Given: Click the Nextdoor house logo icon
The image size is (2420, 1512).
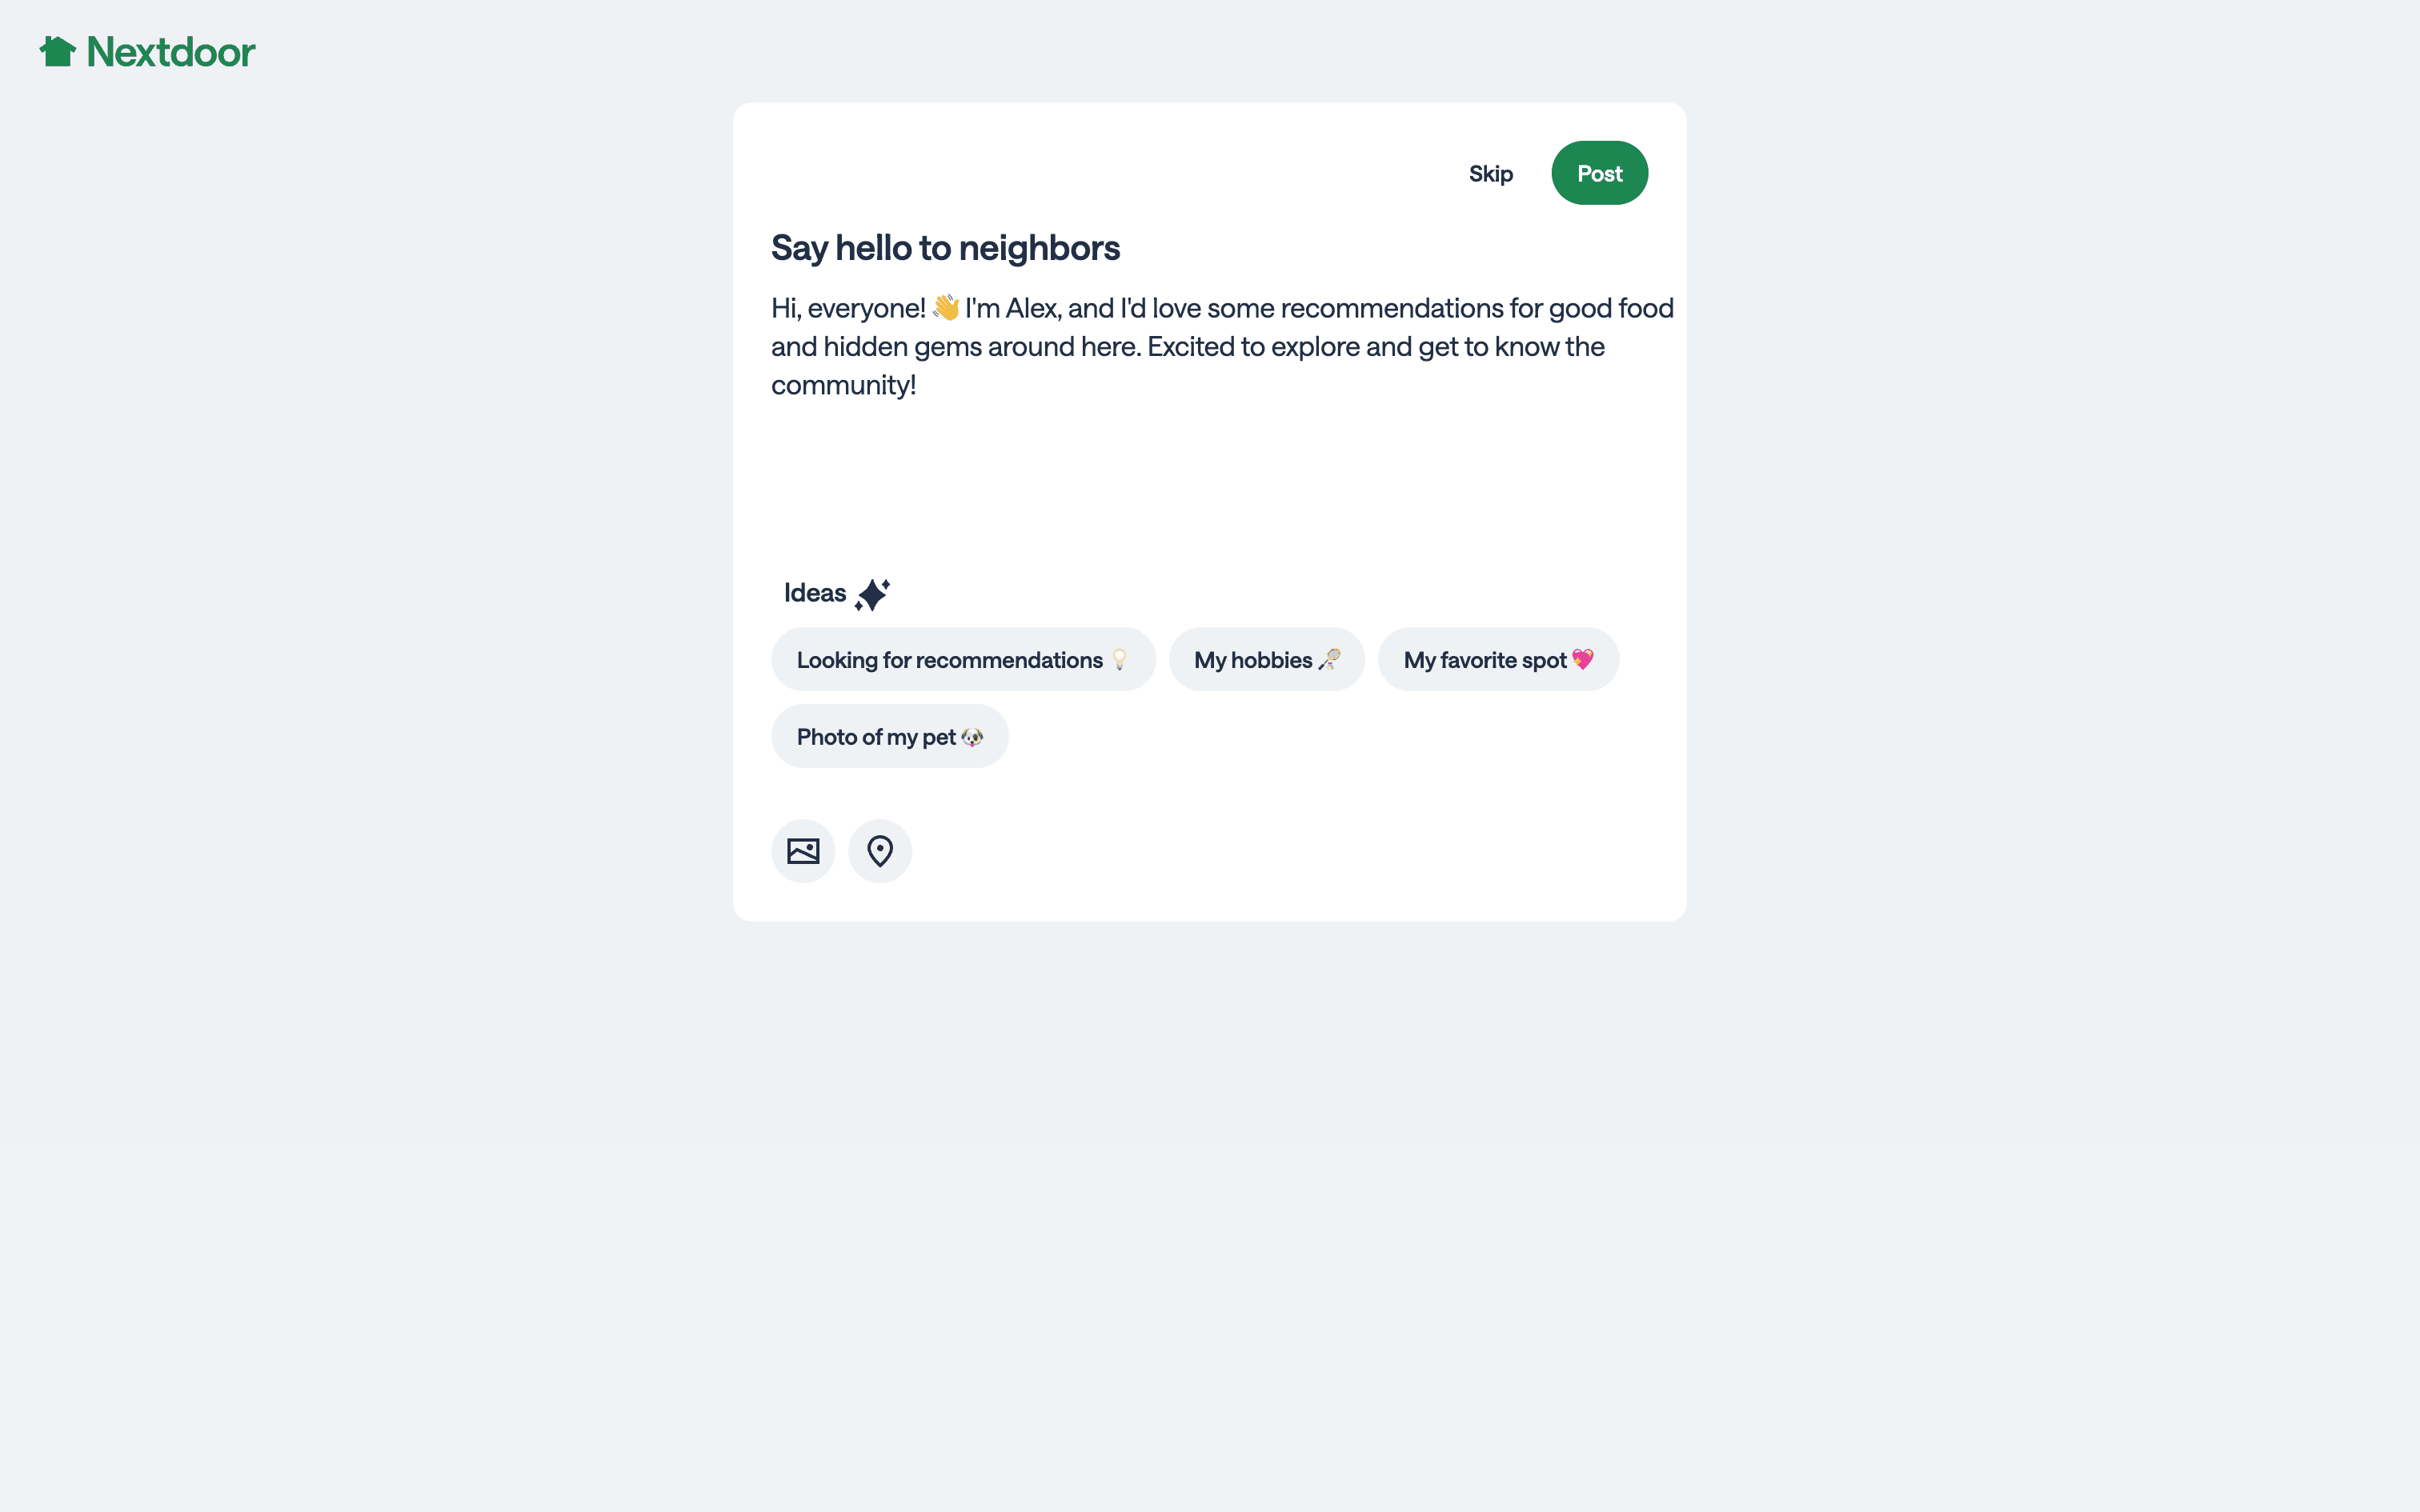Looking at the screenshot, I should pos(58,51).
